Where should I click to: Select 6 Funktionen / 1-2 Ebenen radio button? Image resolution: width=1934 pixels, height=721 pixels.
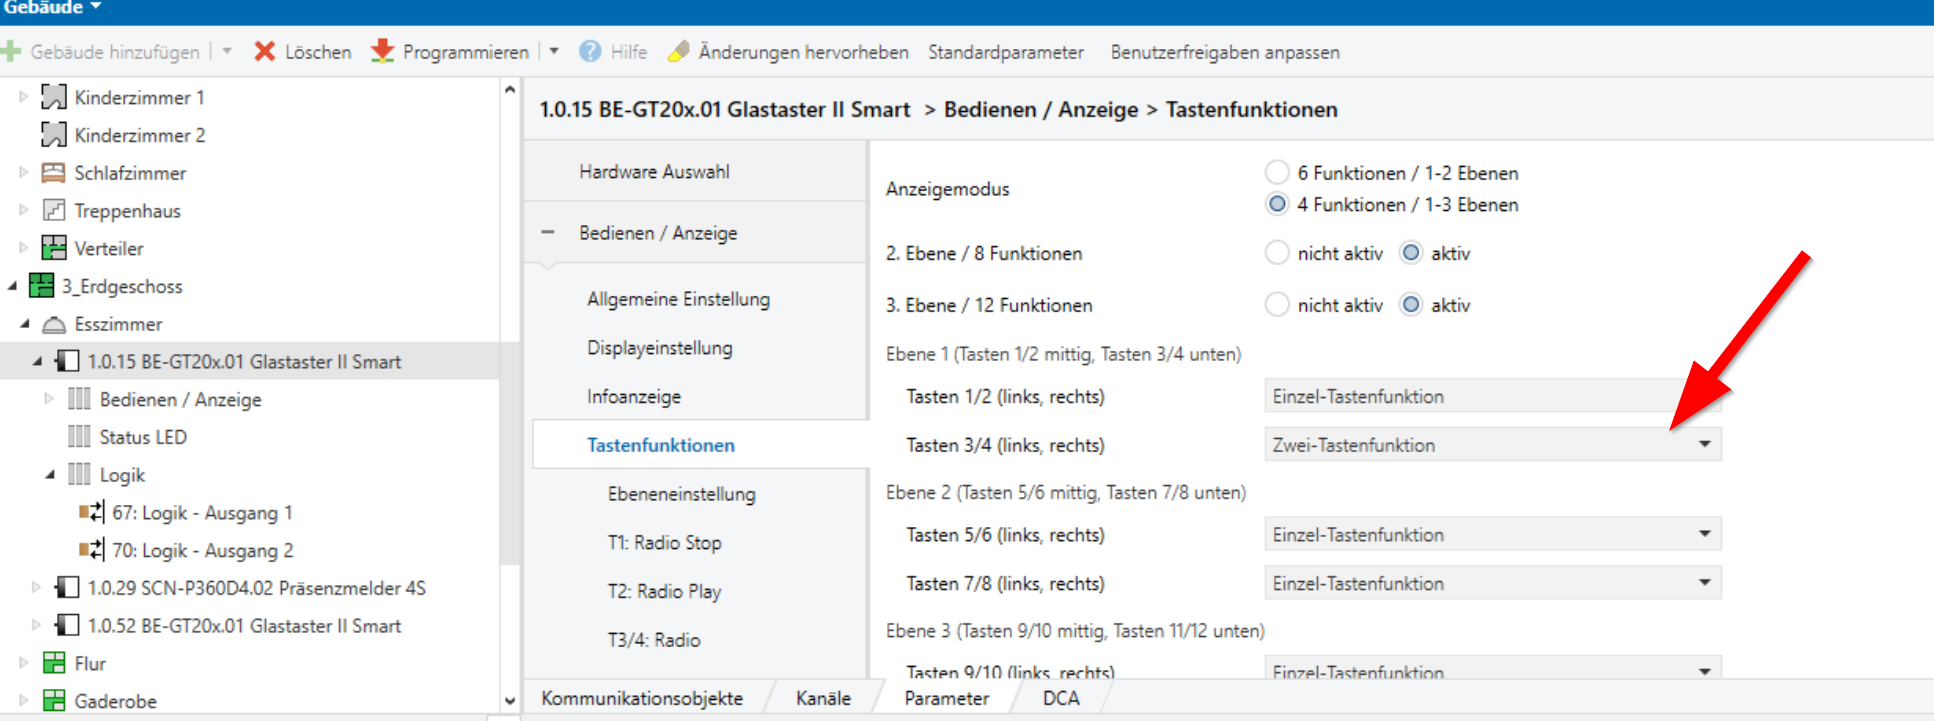1277,172
